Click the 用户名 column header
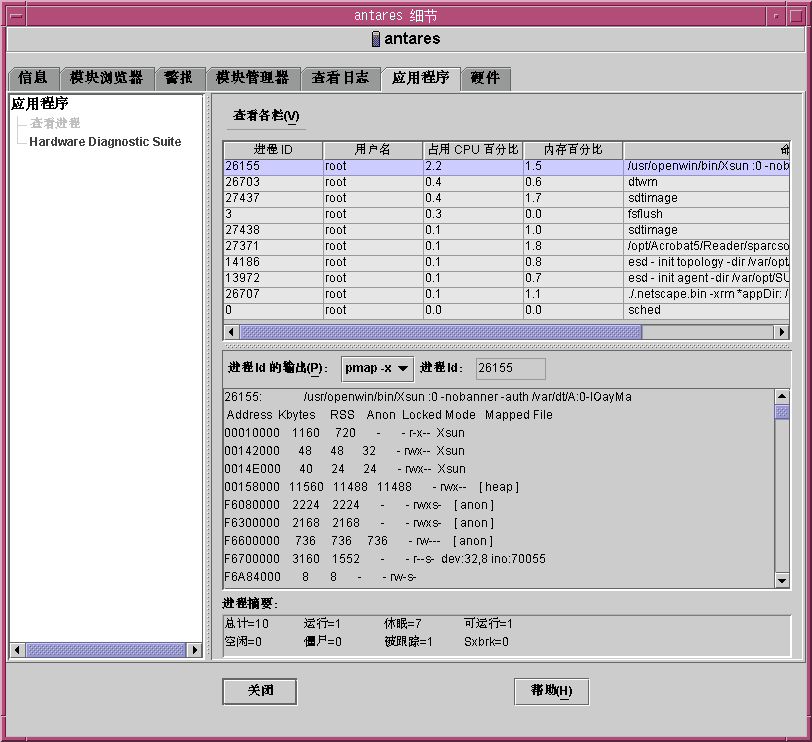The height and width of the screenshot is (742, 812). tap(373, 150)
